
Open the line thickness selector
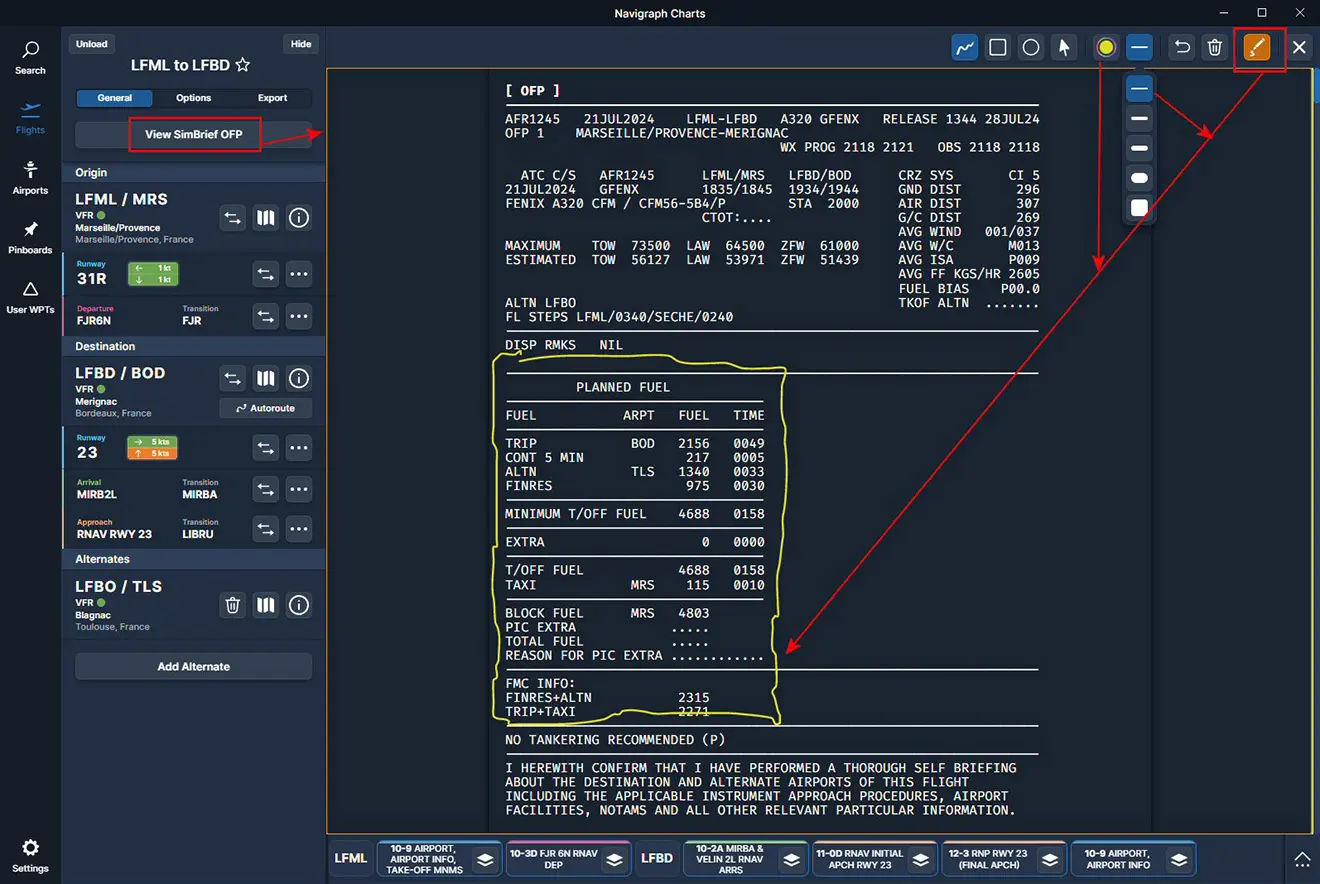pyautogui.click(x=1139, y=47)
